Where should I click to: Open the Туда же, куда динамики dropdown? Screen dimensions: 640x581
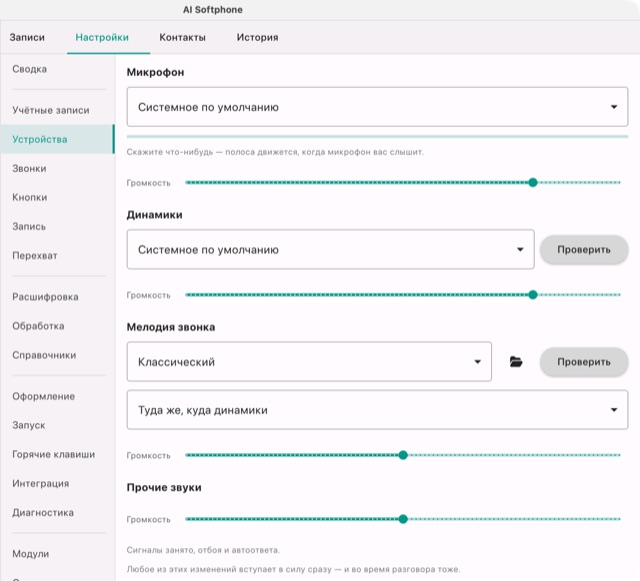coord(377,410)
